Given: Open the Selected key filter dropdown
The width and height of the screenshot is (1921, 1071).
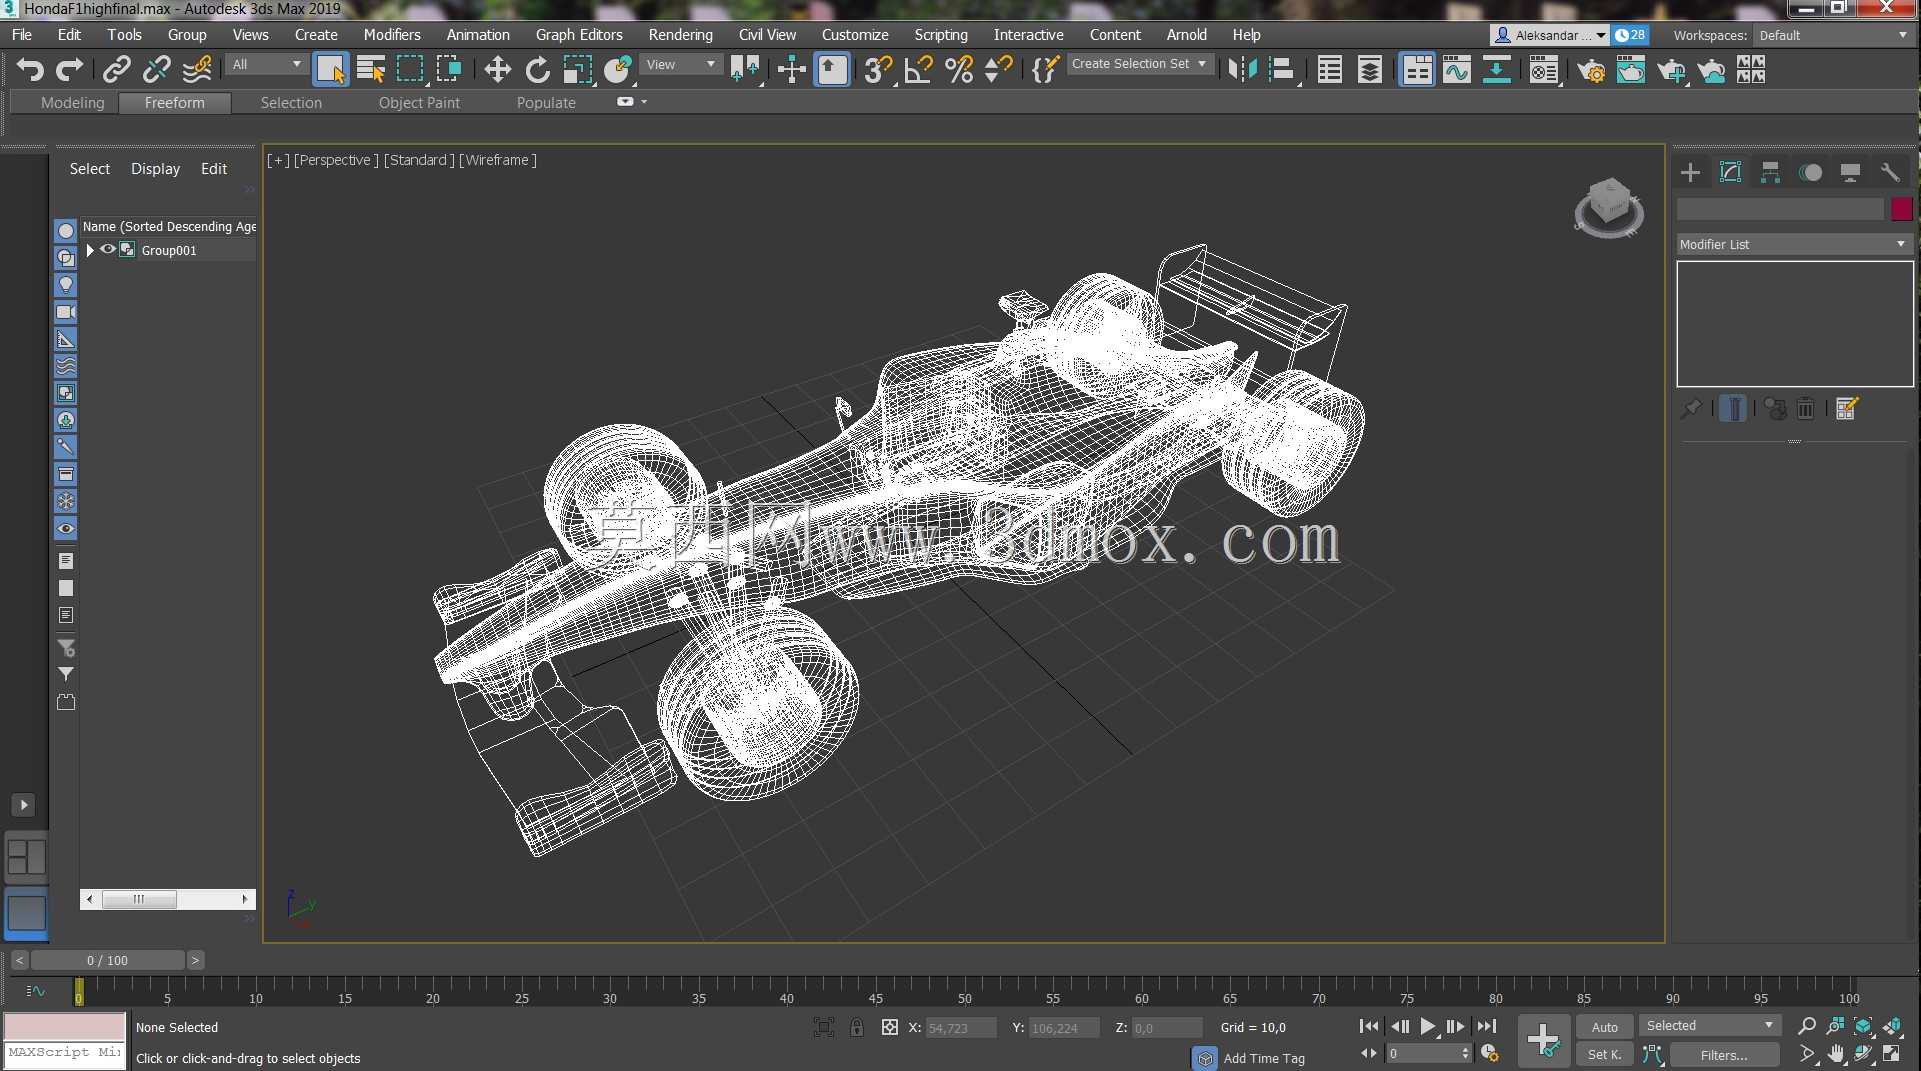Looking at the screenshot, I should point(1710,1026).
